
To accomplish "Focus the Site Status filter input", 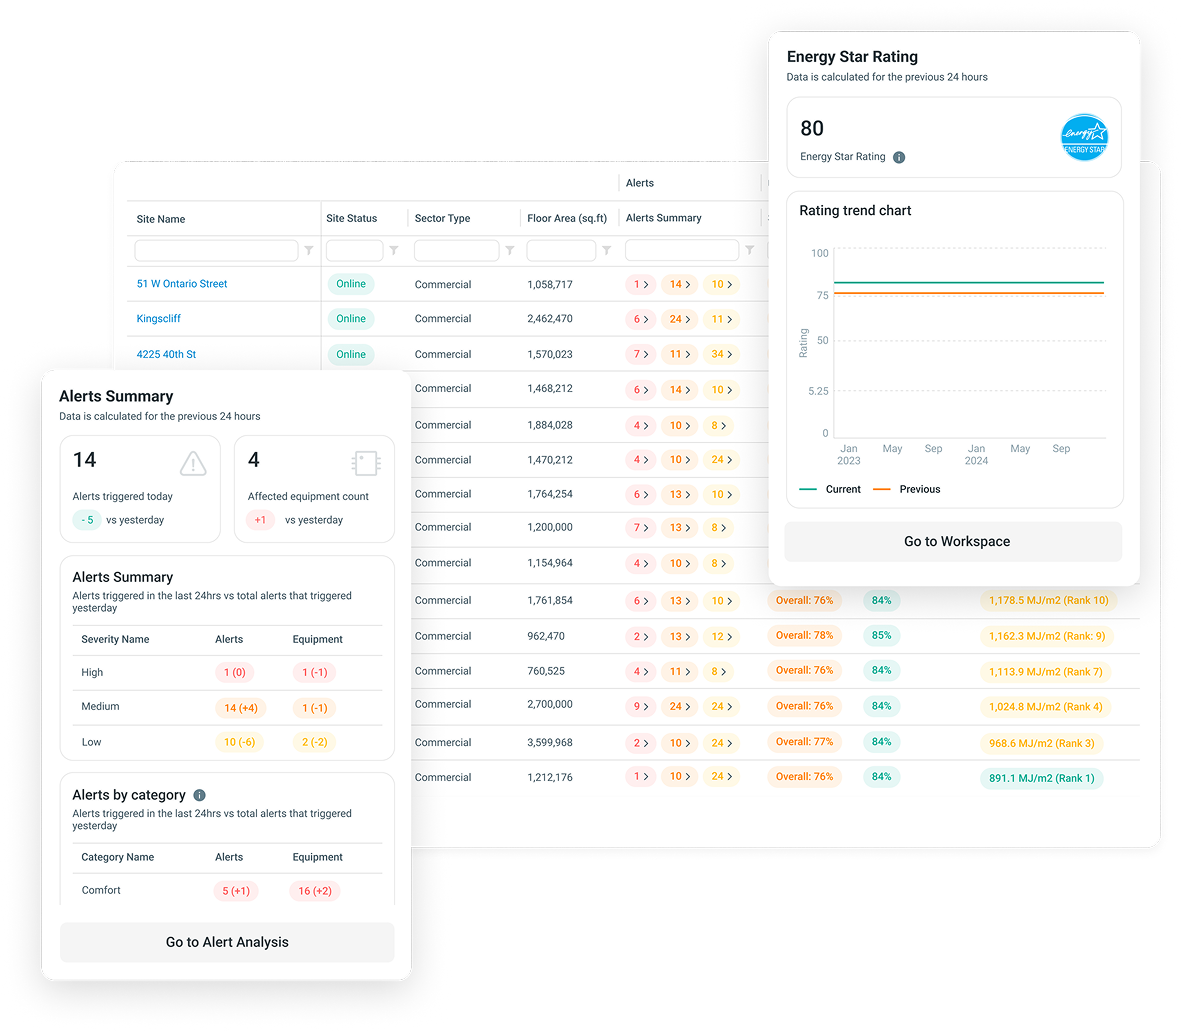I will click(x=355, y=251).
